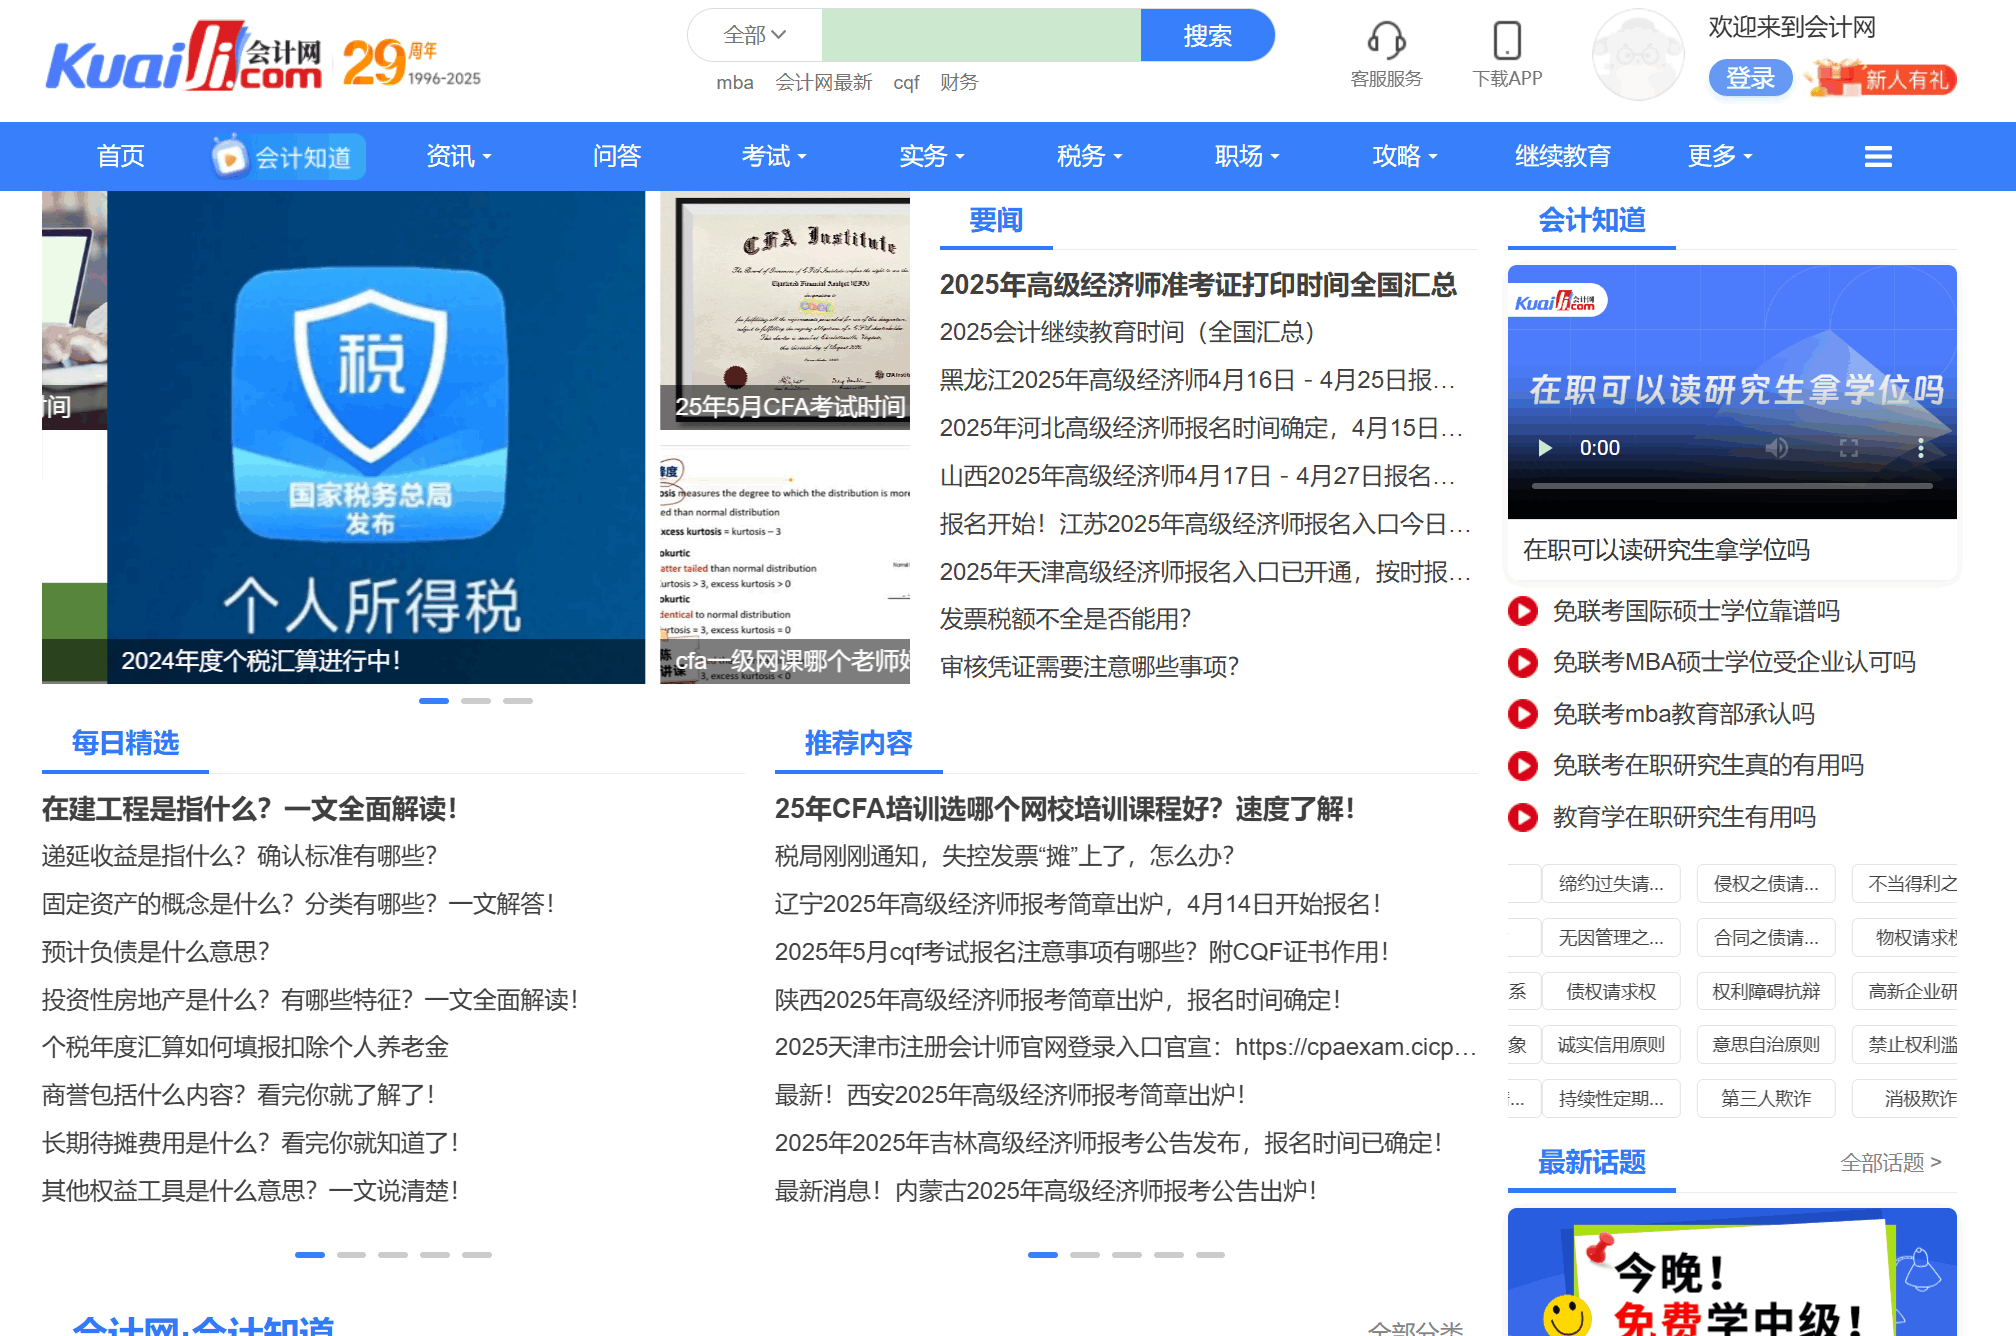Mute the video with the speaker icon

1776,448
